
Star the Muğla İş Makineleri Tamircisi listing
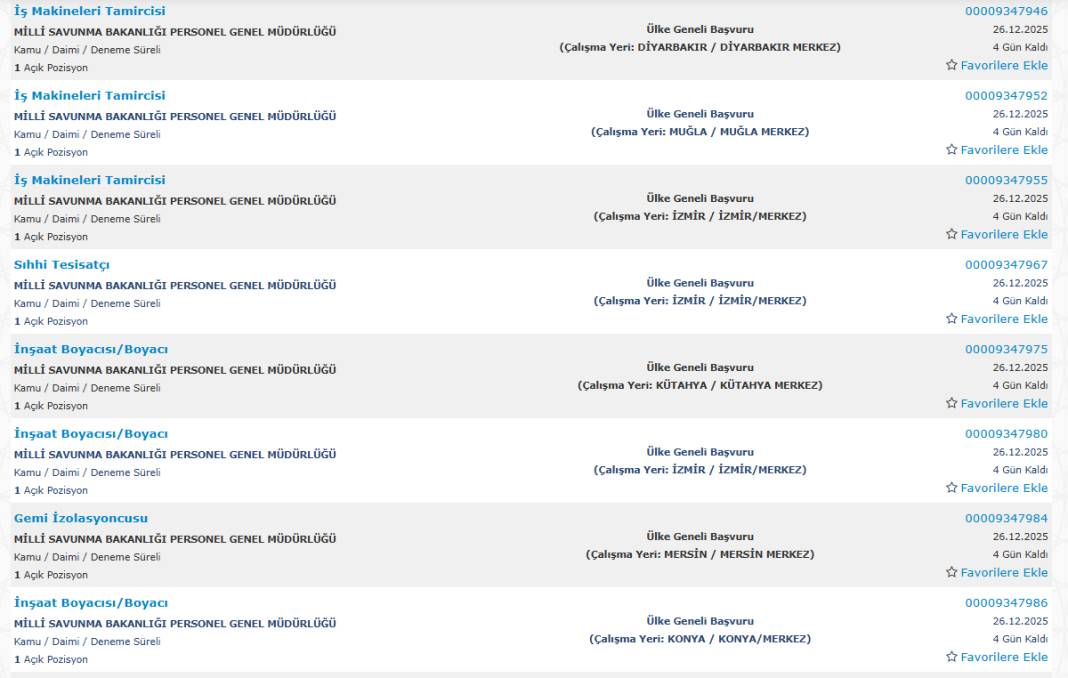951,150
